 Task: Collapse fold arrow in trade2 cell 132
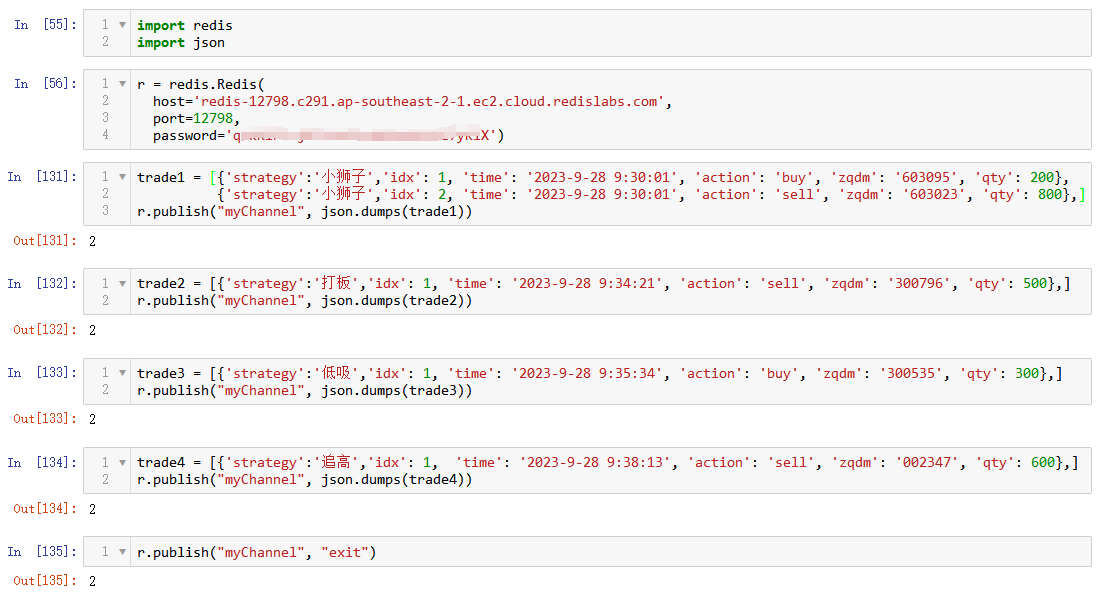point(122,283)
